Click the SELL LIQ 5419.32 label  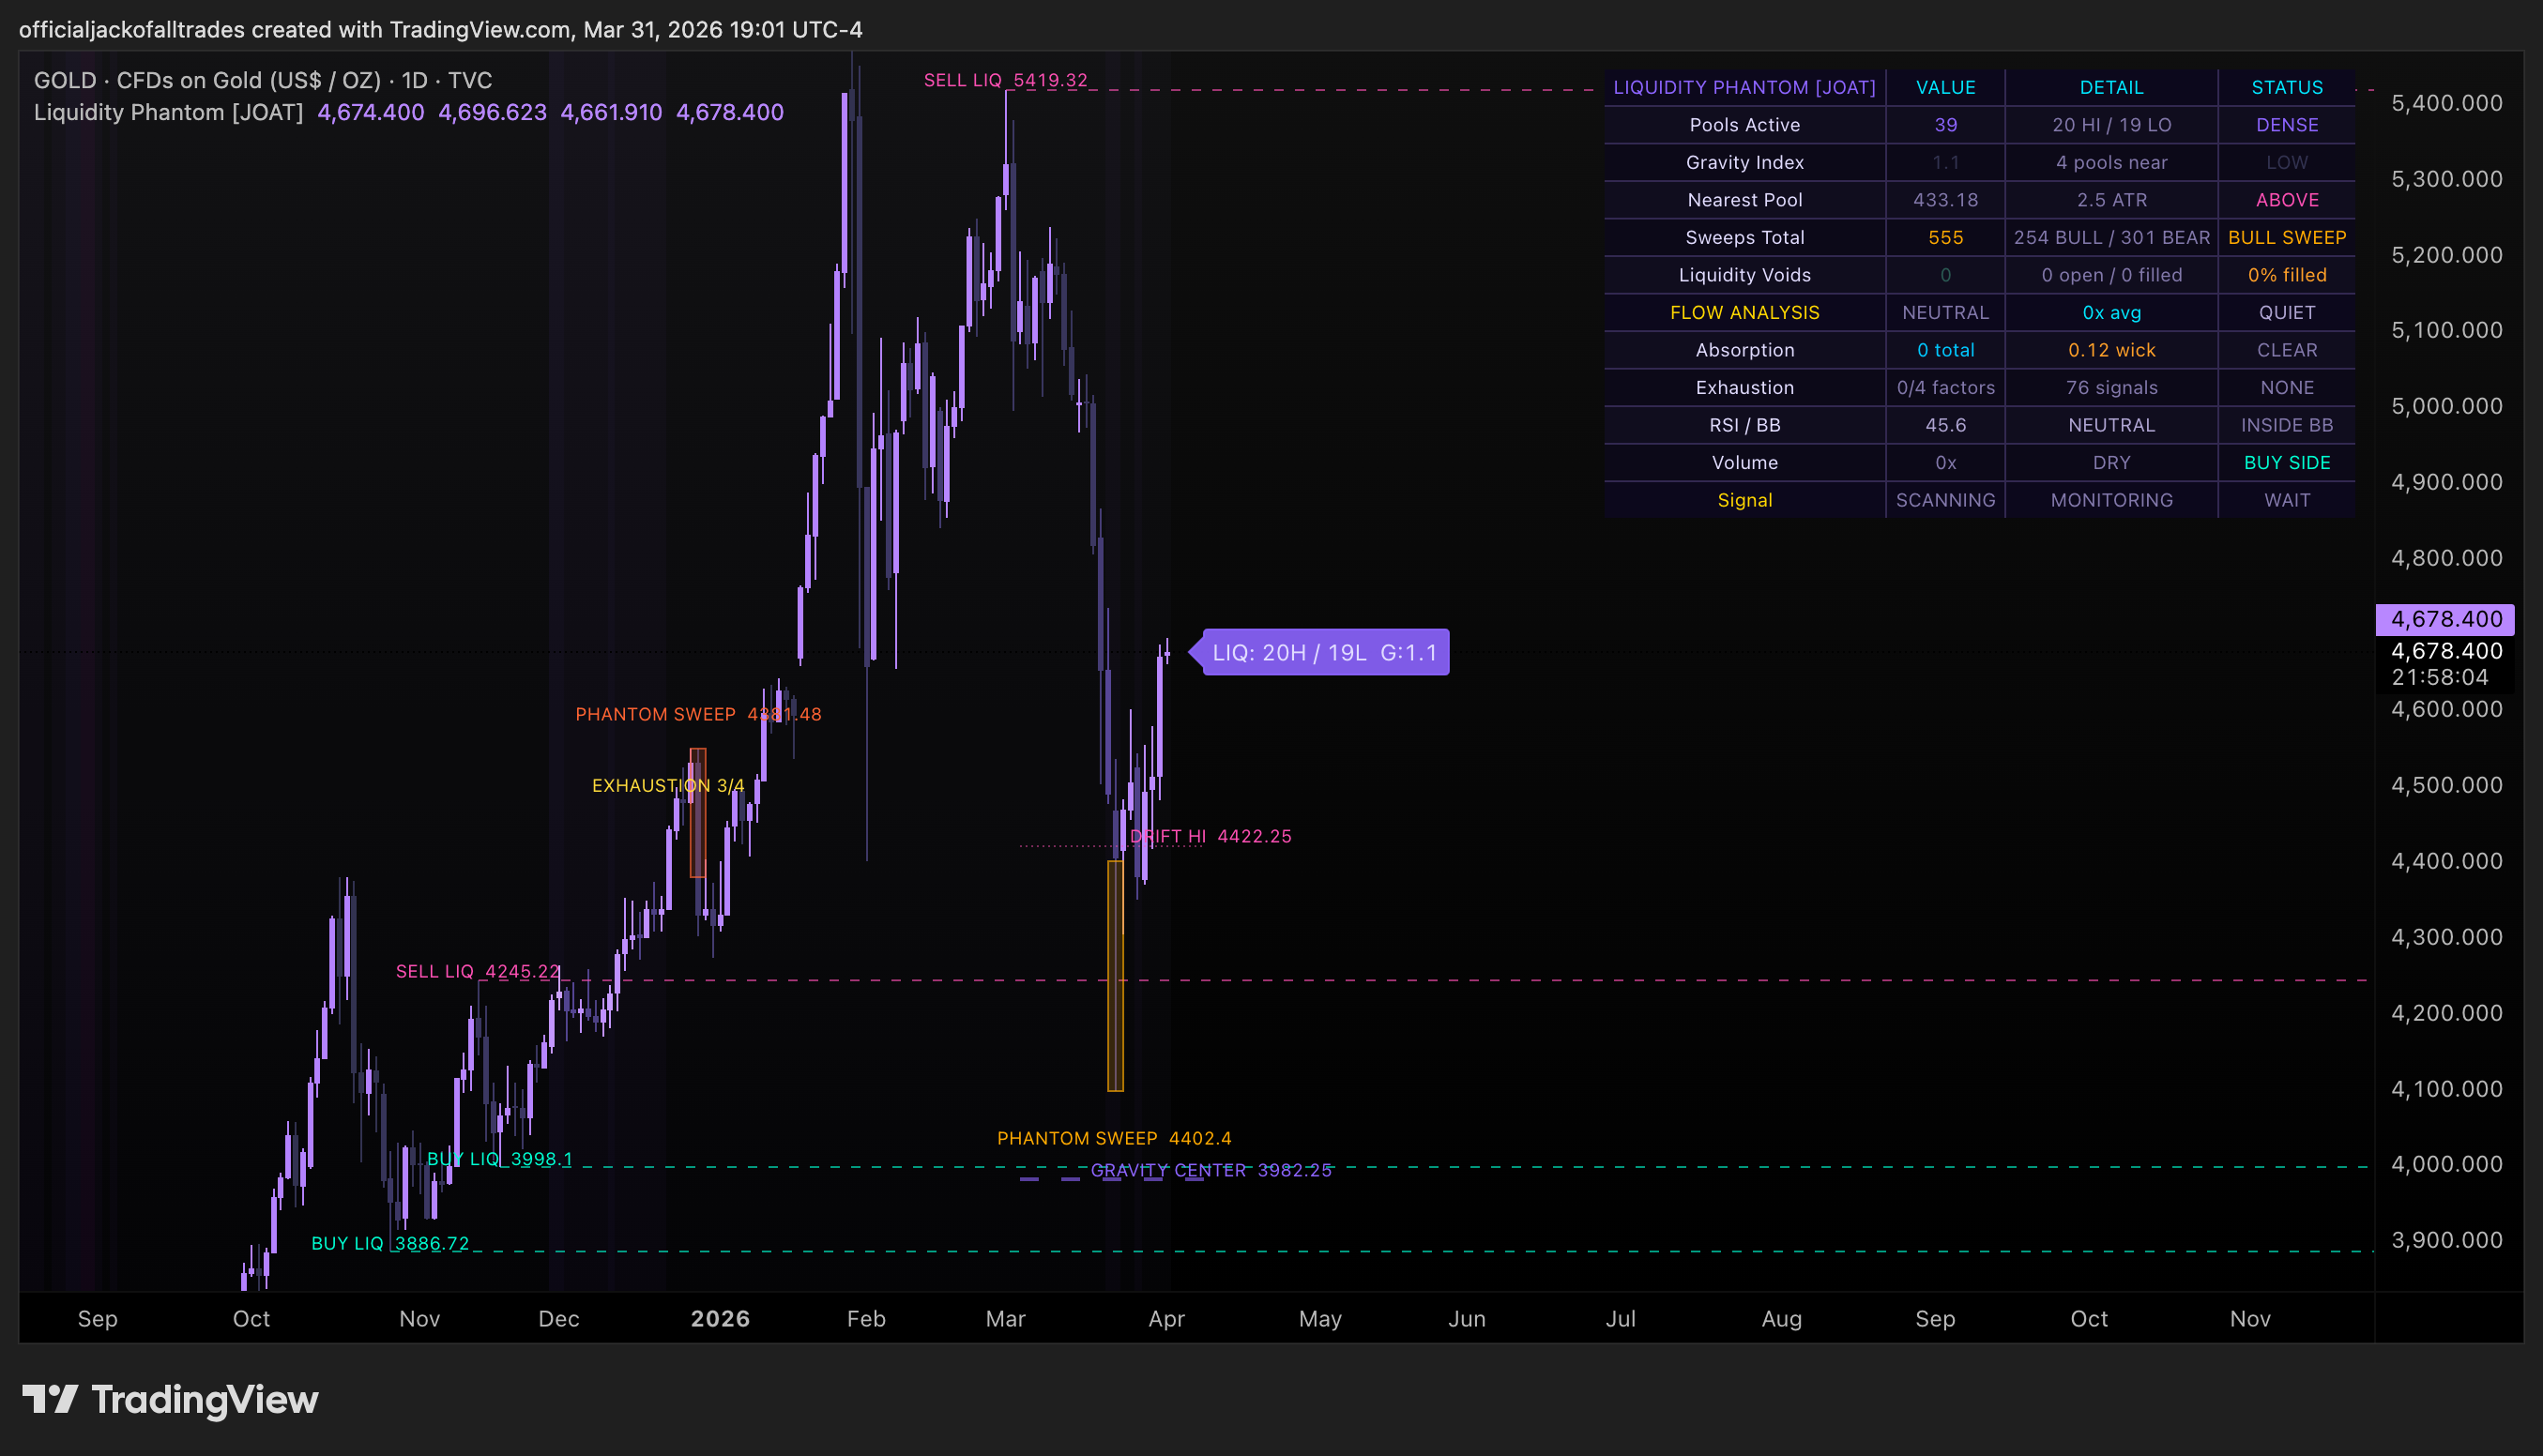1005,80
